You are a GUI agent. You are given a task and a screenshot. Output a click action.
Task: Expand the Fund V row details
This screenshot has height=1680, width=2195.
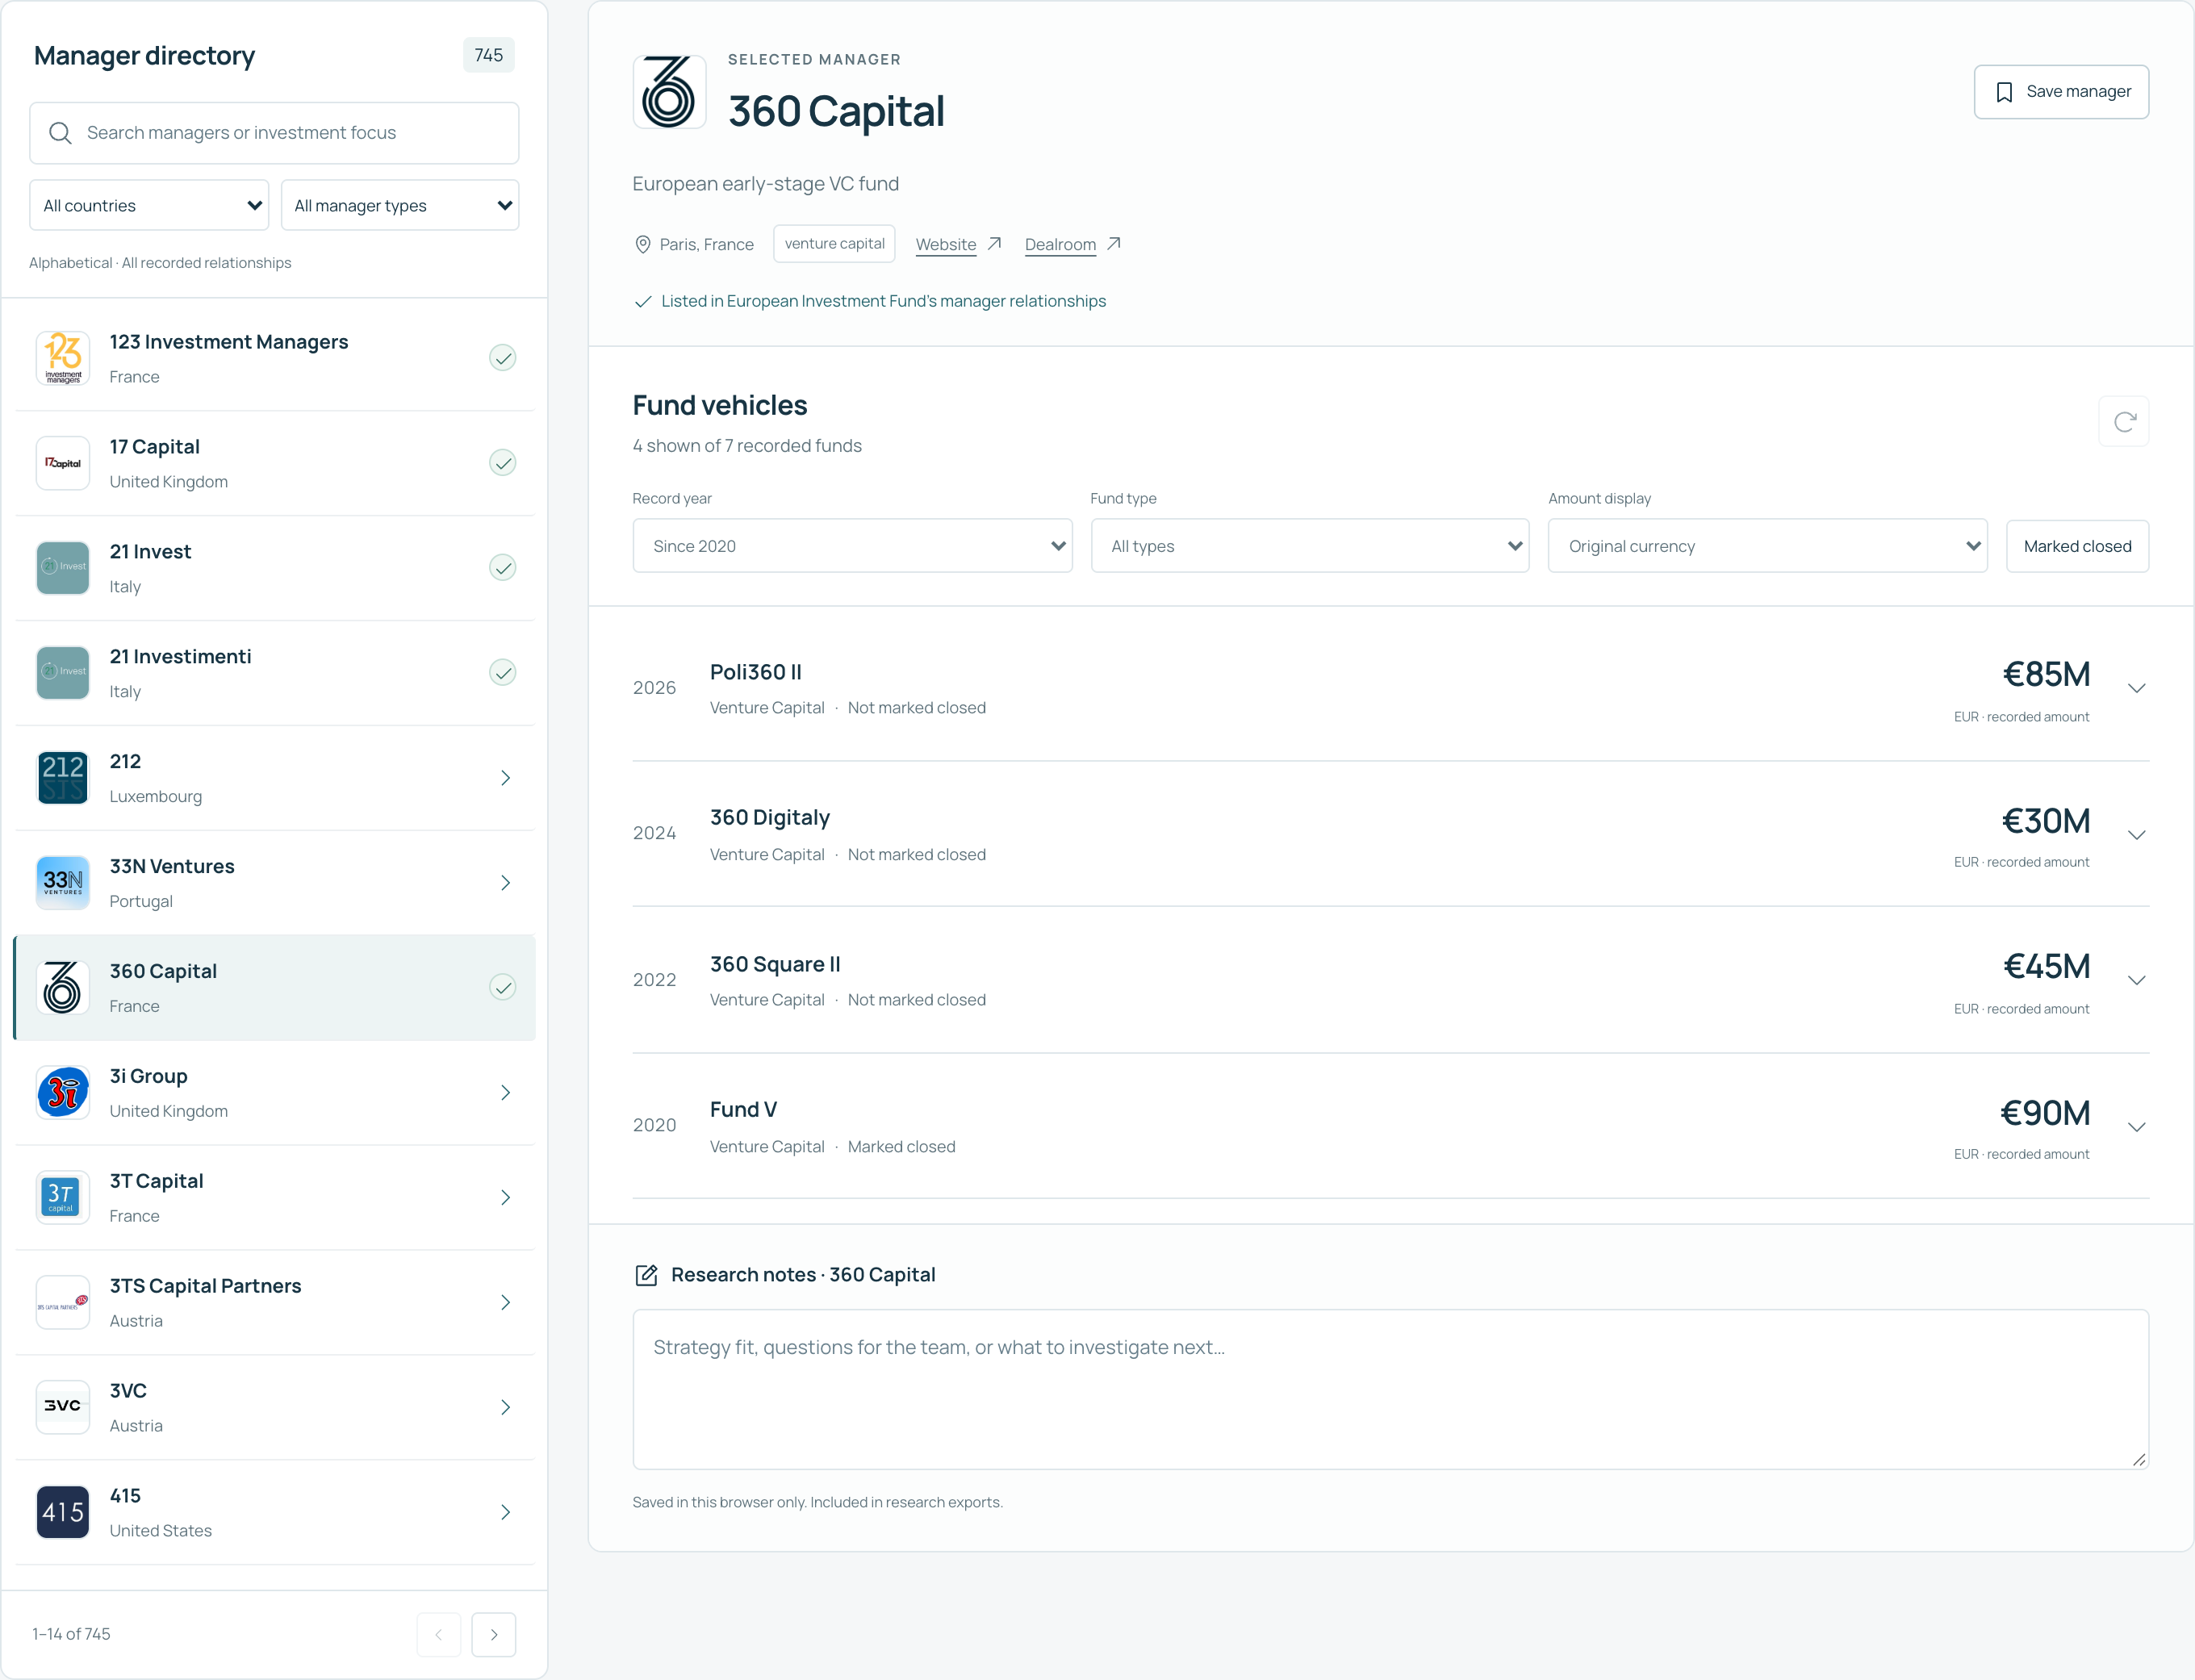tap(2136, 1127)
